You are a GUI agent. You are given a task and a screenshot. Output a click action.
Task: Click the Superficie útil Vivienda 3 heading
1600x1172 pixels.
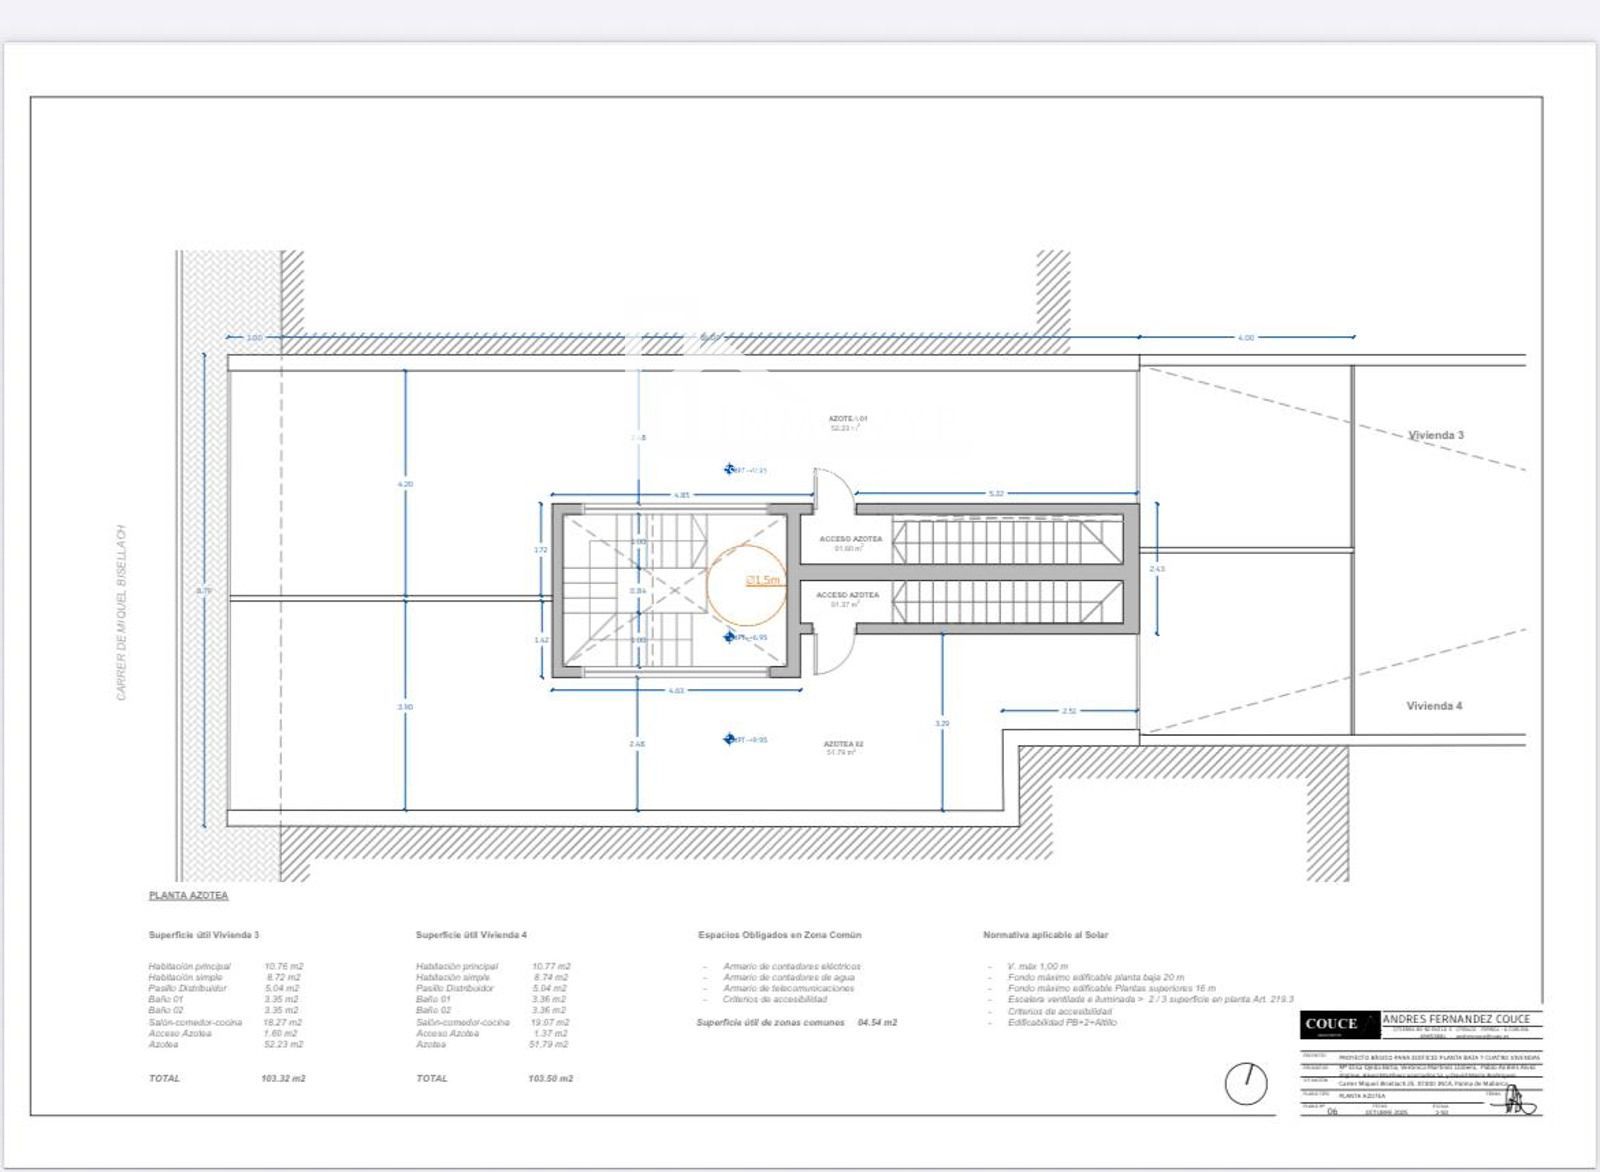[x=204, y=935]
